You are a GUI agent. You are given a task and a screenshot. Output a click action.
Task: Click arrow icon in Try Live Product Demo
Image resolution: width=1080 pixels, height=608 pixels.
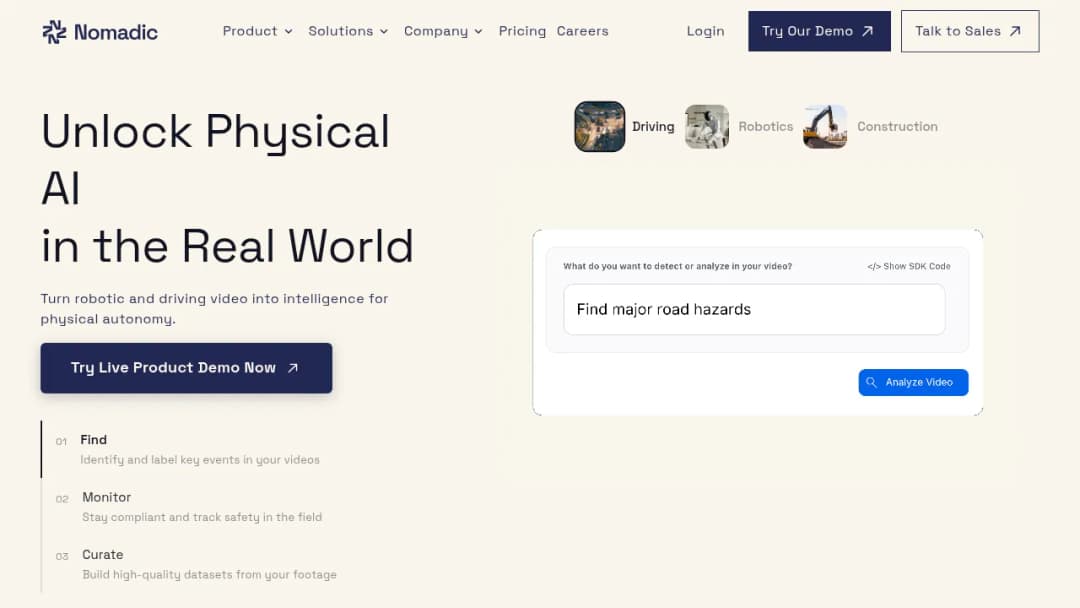[x=293, y=368]
